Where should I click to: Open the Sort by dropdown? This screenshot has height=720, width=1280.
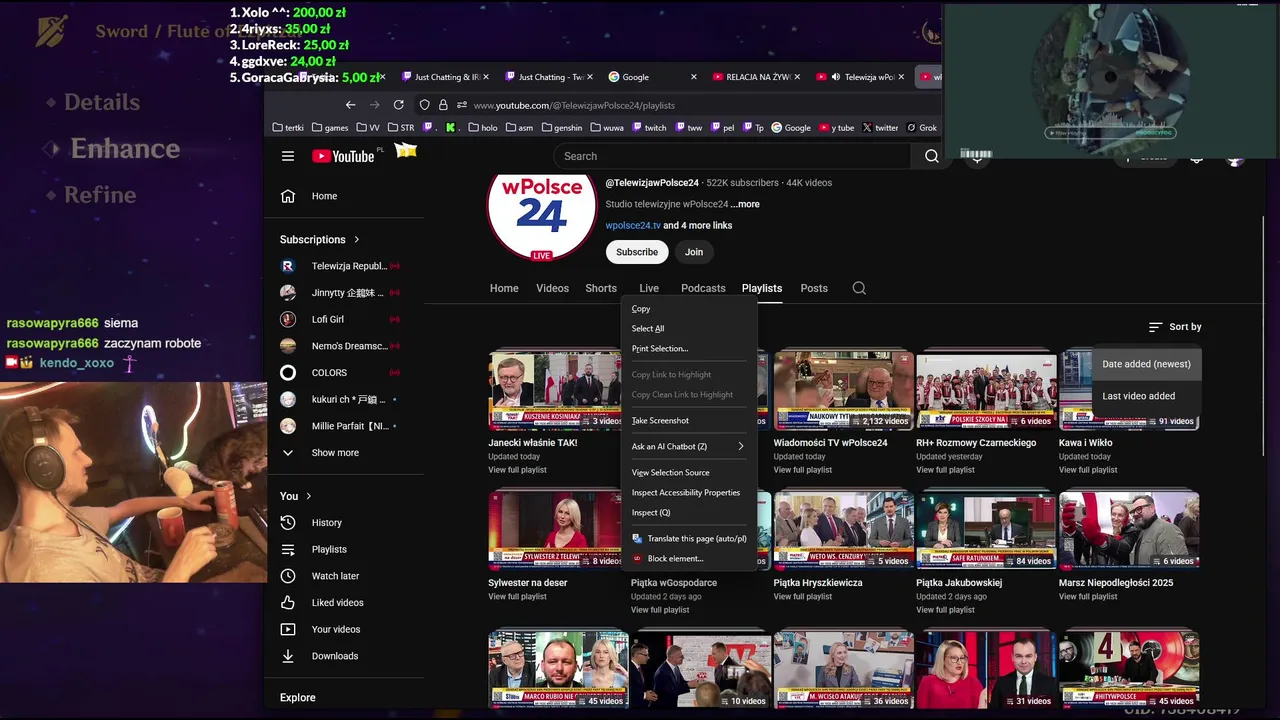[1175, 327]
